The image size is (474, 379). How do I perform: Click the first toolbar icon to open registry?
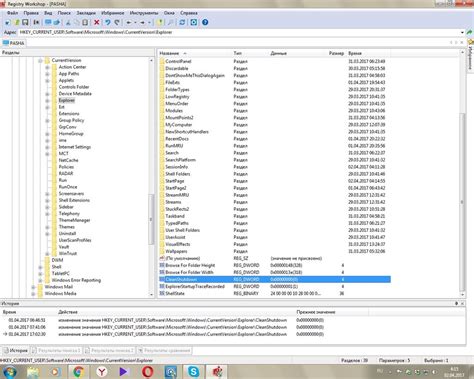7,22
